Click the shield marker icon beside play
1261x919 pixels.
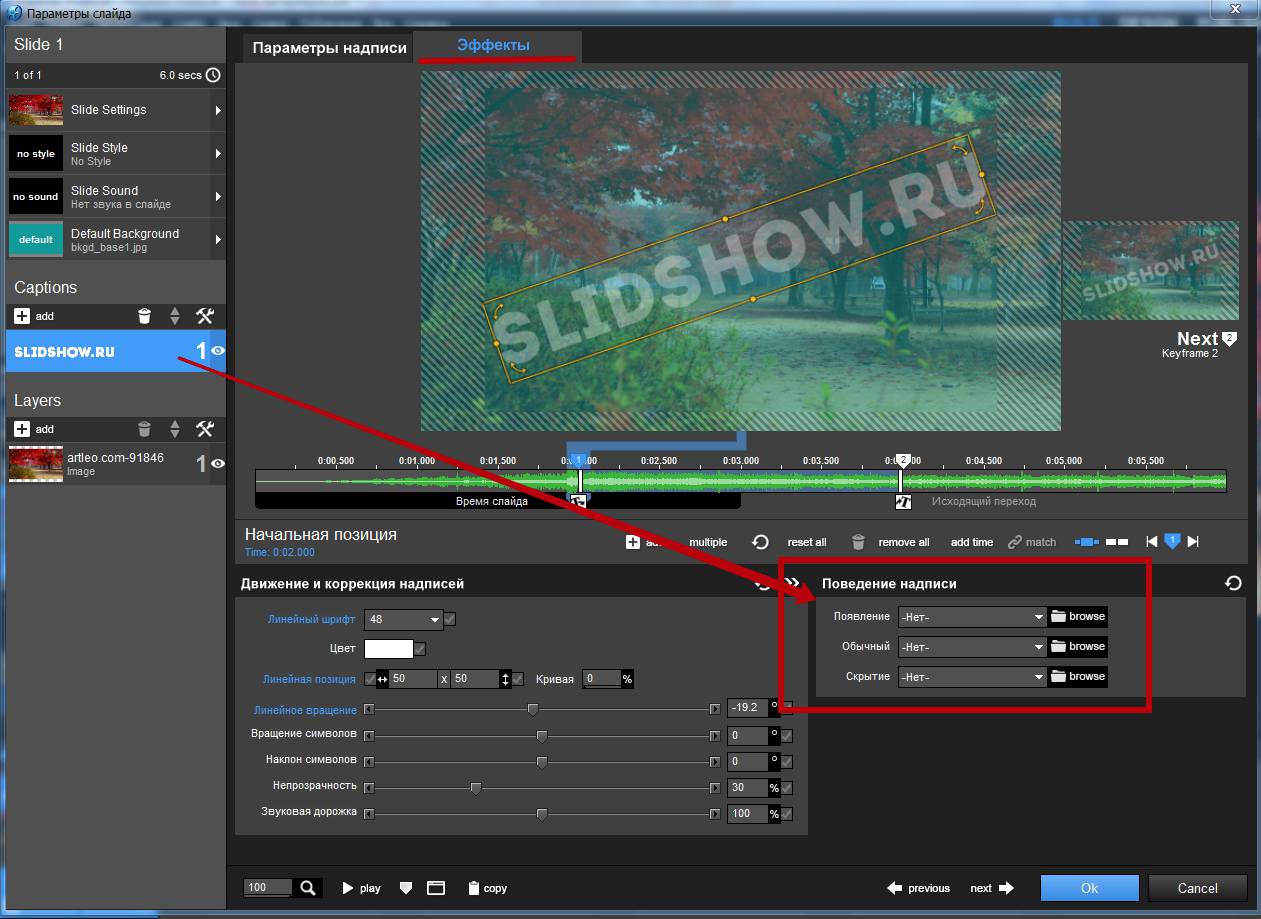(x=405, y=888)
